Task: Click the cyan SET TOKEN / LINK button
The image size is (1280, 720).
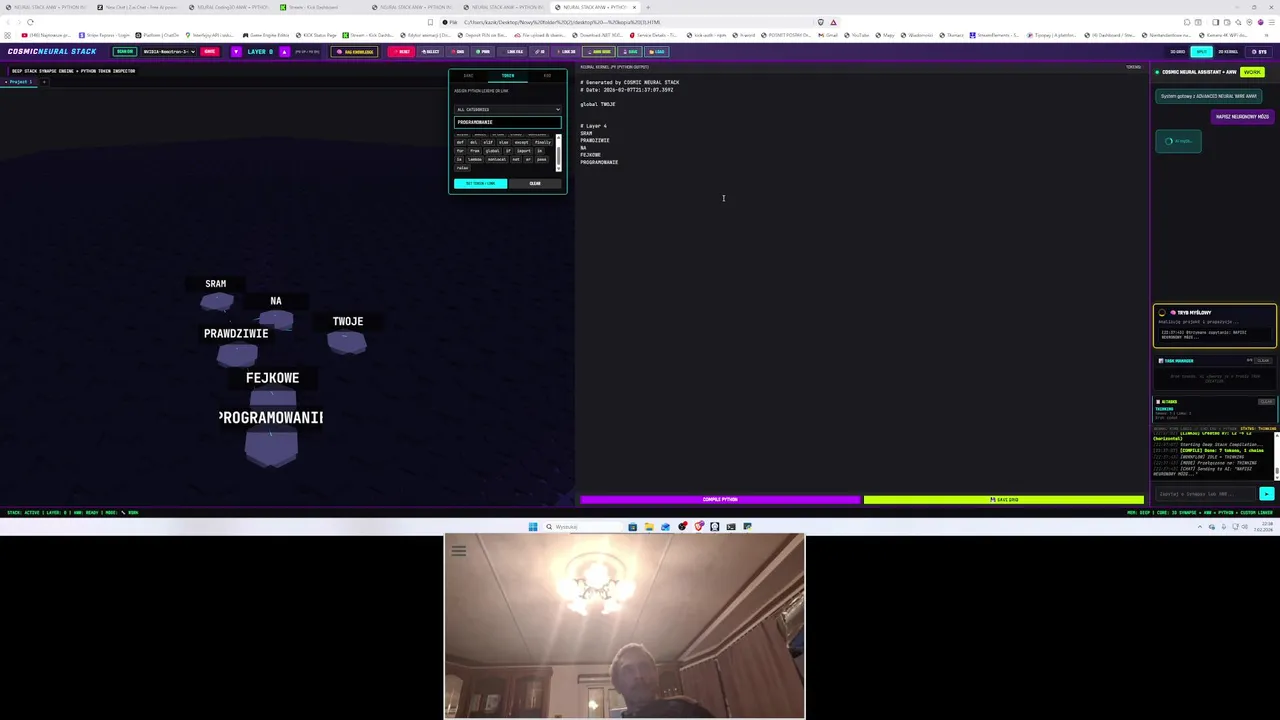Action: (x=480, y=183)
